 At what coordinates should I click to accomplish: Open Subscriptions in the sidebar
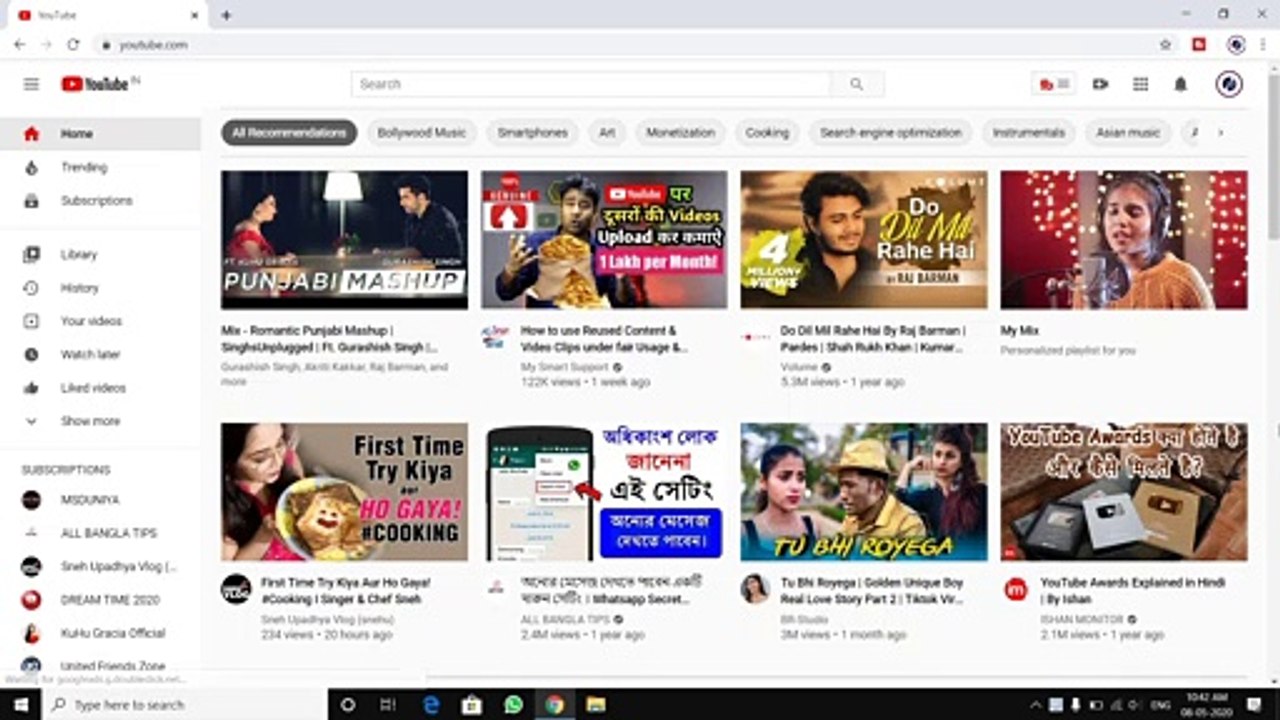[x=100, y=200]
